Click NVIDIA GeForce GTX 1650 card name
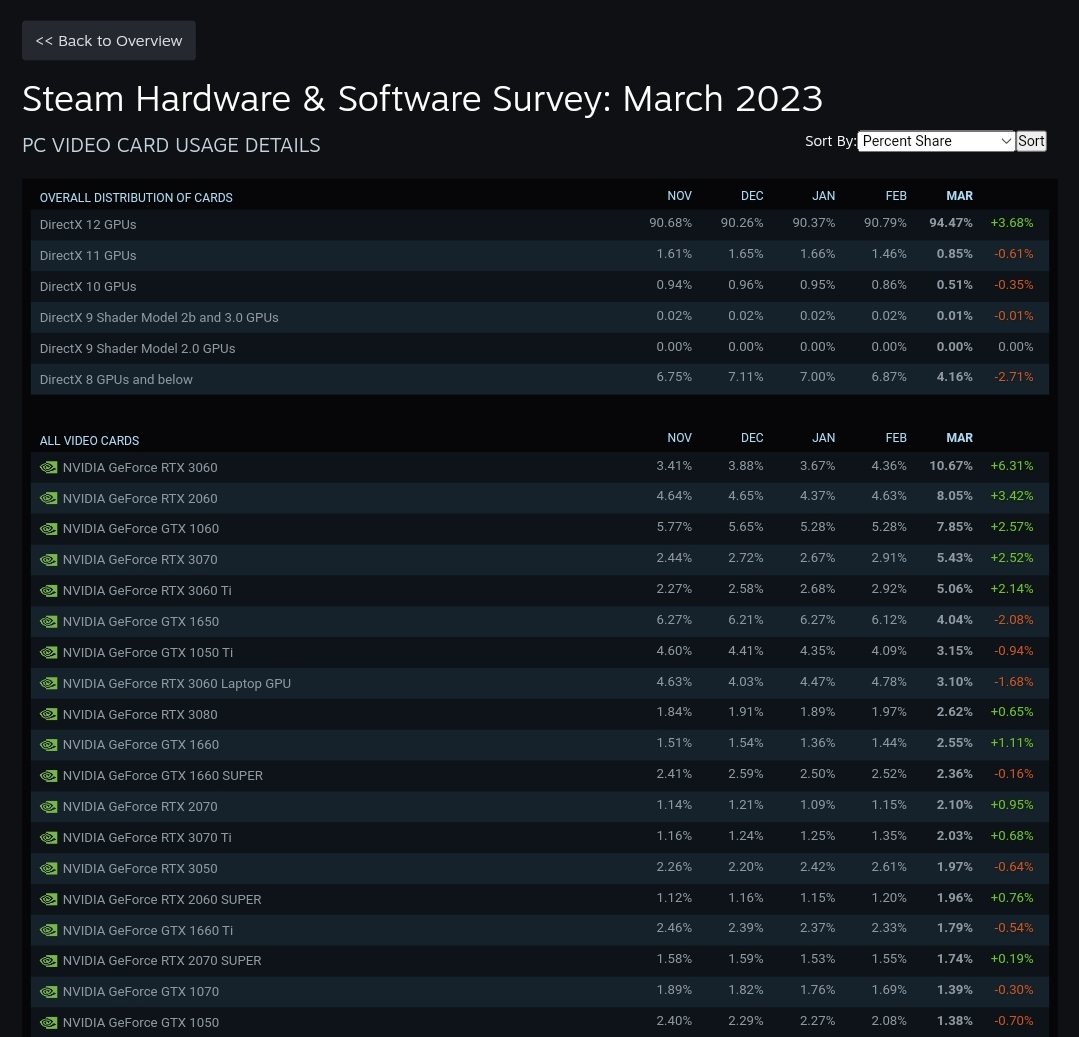The width and height of the screenshot is (1079, 1037). coord(140,621)
